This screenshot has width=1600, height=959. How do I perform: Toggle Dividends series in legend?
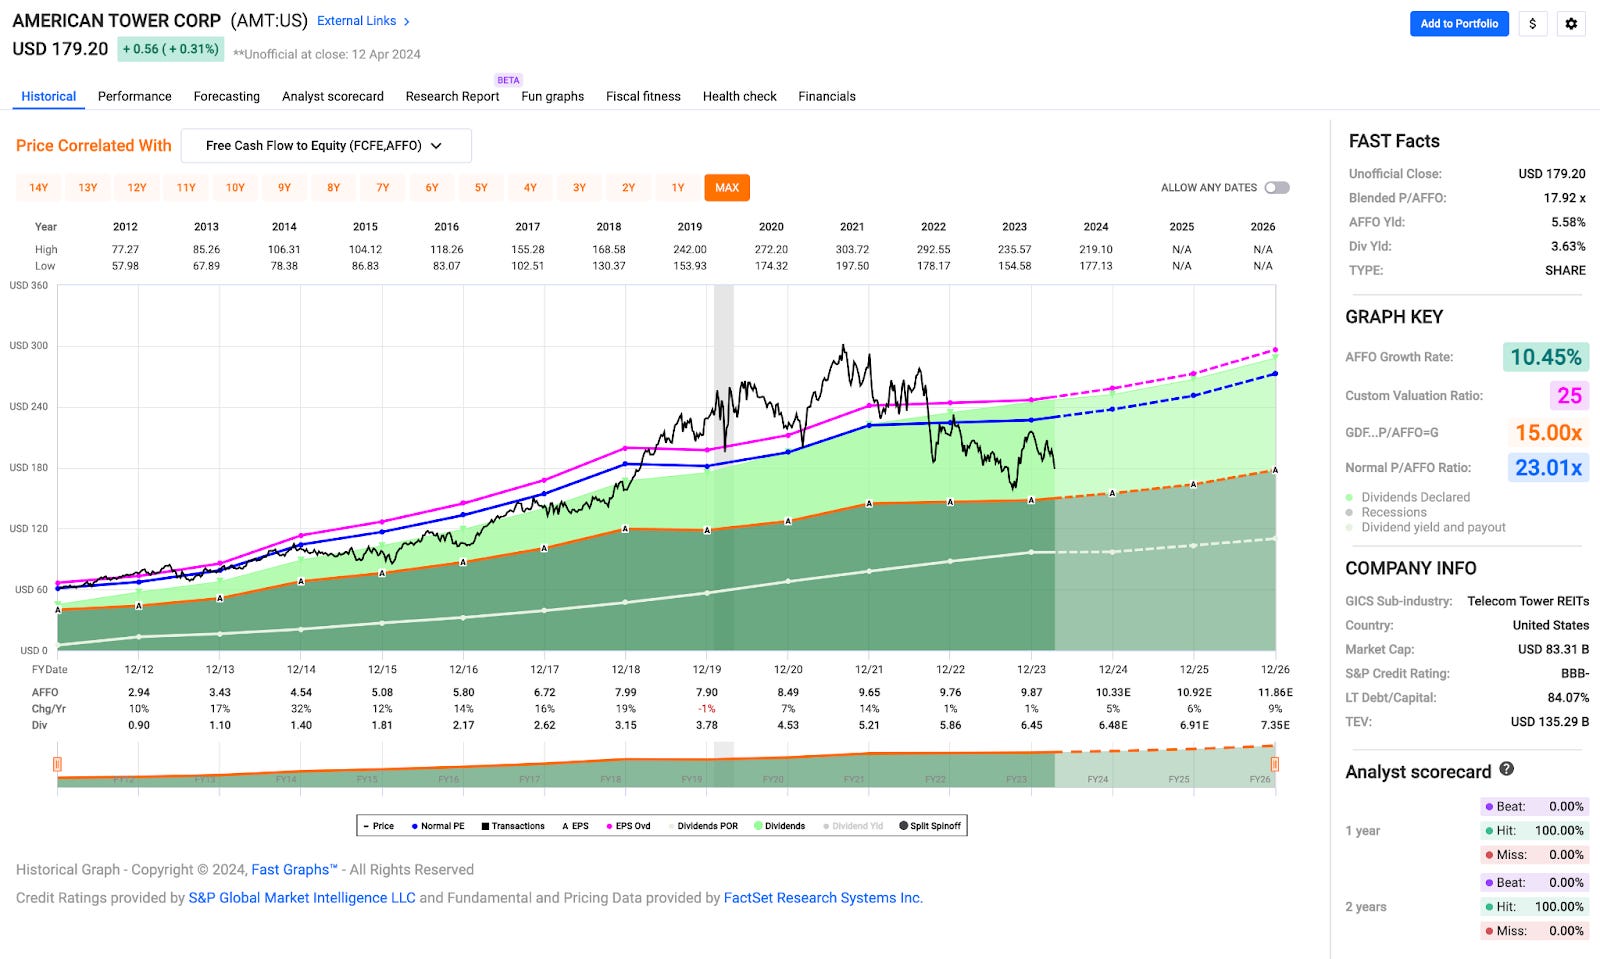click(x=780, y=826)
